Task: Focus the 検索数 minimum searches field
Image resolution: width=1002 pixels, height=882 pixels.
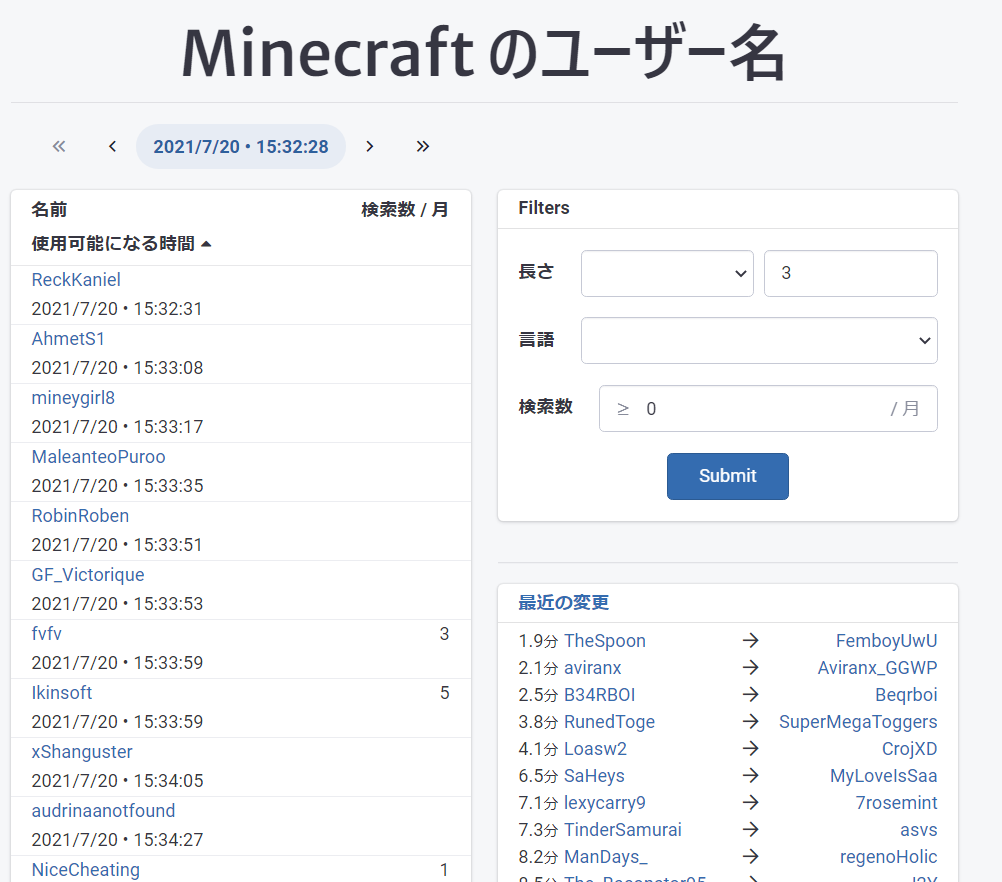Action: click(768, 408)
